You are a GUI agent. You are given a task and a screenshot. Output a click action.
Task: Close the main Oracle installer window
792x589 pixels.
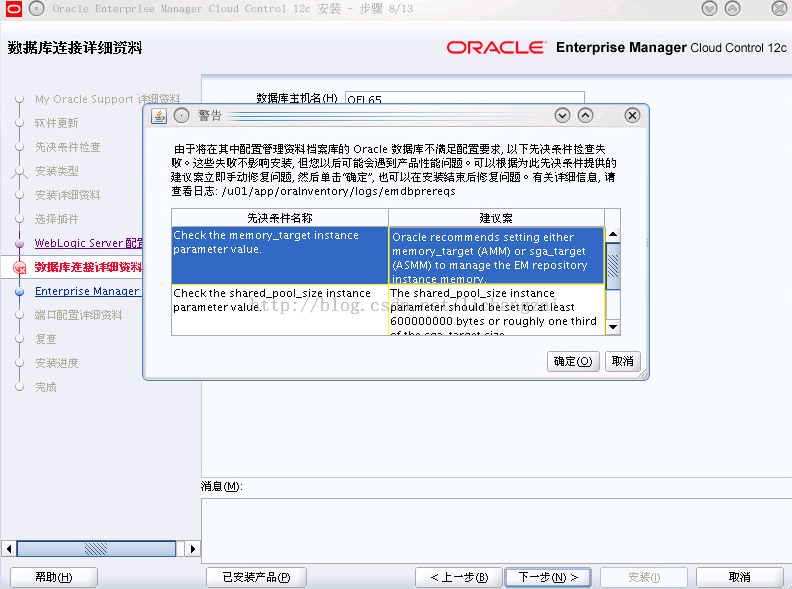779,9
